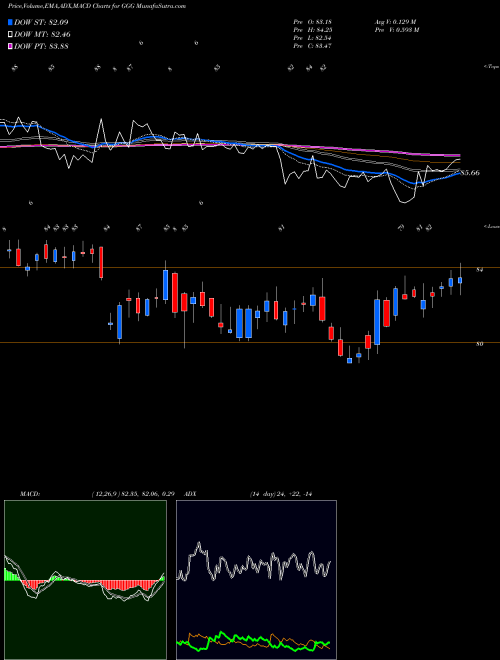
Task: Click the white DOW MT legend swatch
Action: (x=10, y=34)
